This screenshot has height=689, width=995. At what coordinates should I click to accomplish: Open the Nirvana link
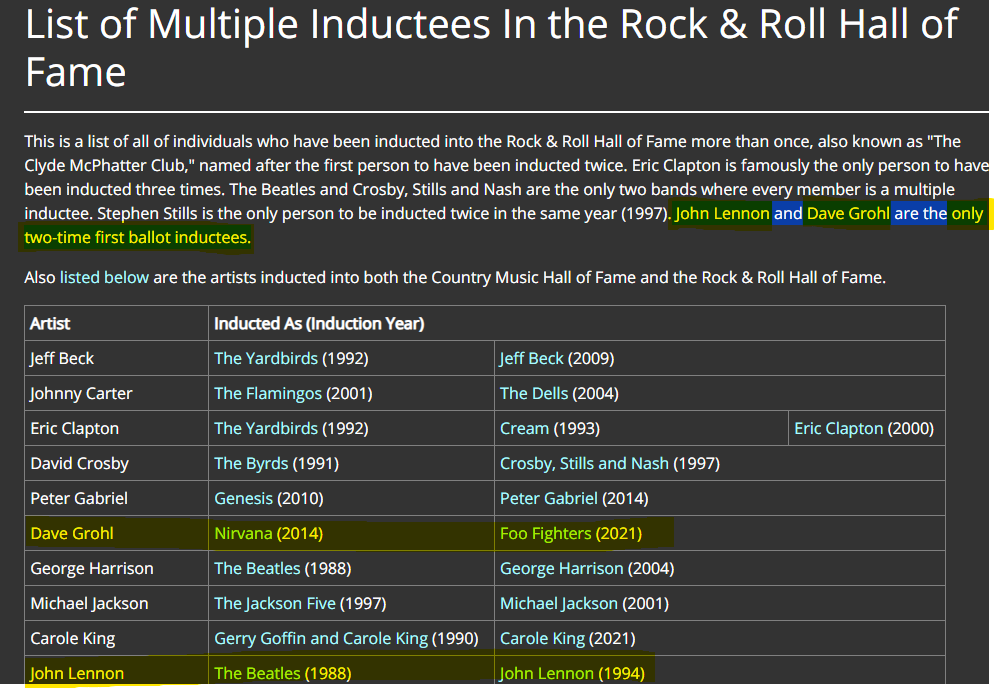pos(243,533)
